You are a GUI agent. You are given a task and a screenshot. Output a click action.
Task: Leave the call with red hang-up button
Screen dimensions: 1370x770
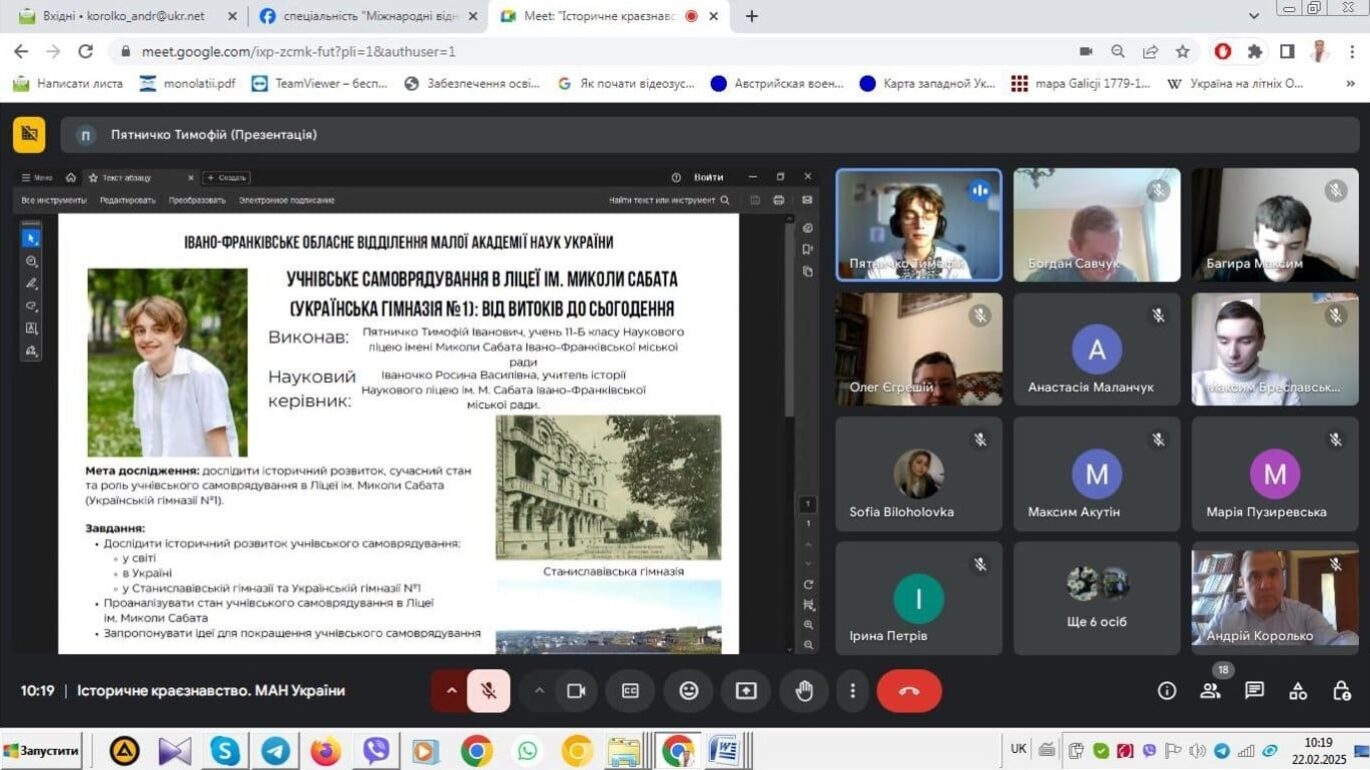(x=909, y=691)
